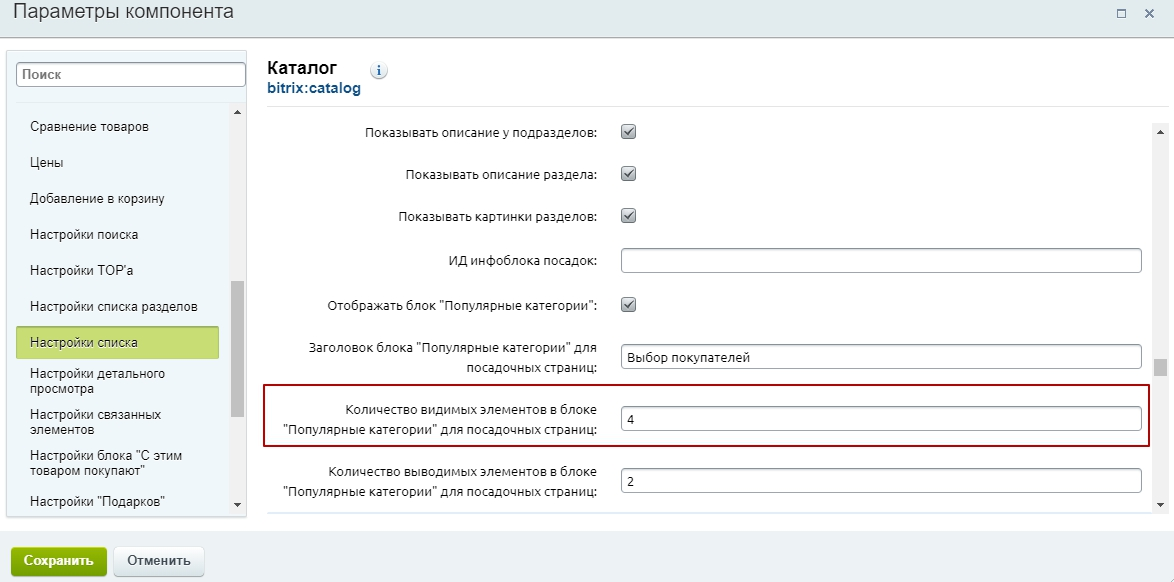Toggle Показывать описание раздела checkbox
This screenshot has height=582, width=1174.
[629, 174]
